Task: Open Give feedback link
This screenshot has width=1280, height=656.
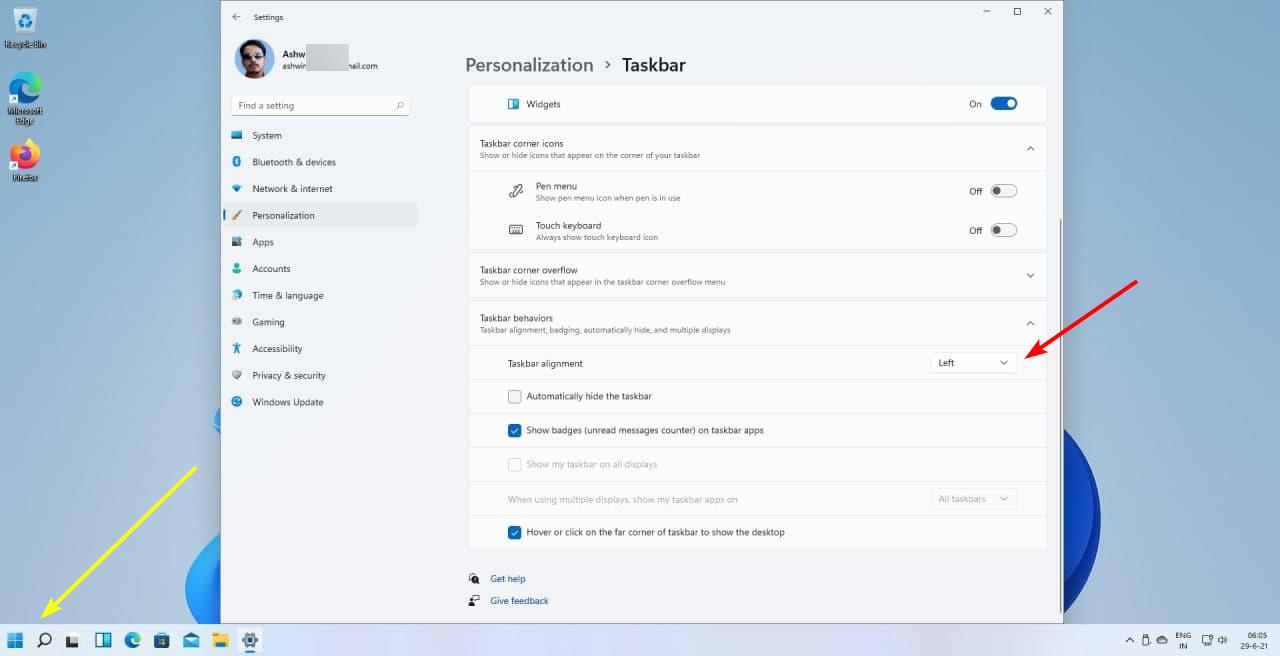Action: (x=519, y=601)
